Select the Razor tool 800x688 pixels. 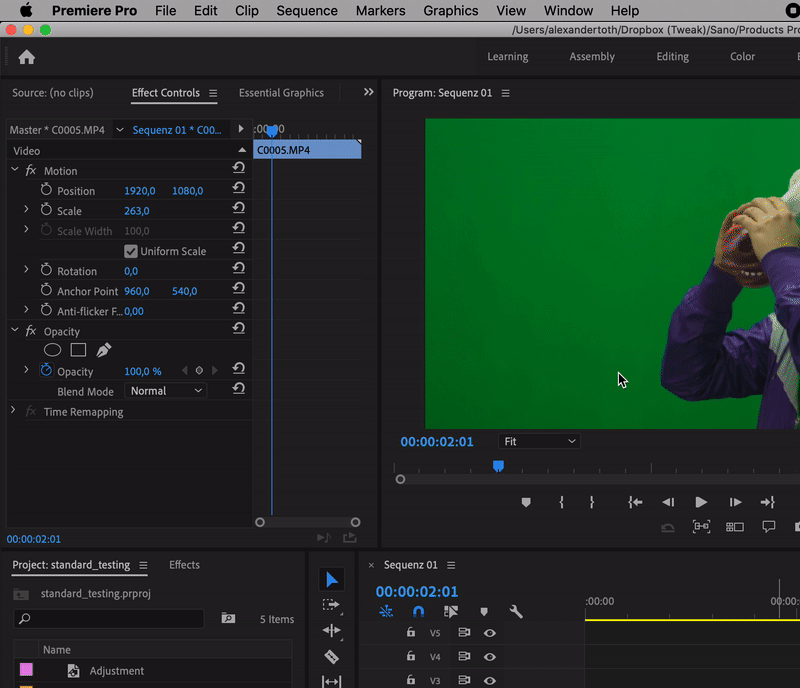[331, 657]
